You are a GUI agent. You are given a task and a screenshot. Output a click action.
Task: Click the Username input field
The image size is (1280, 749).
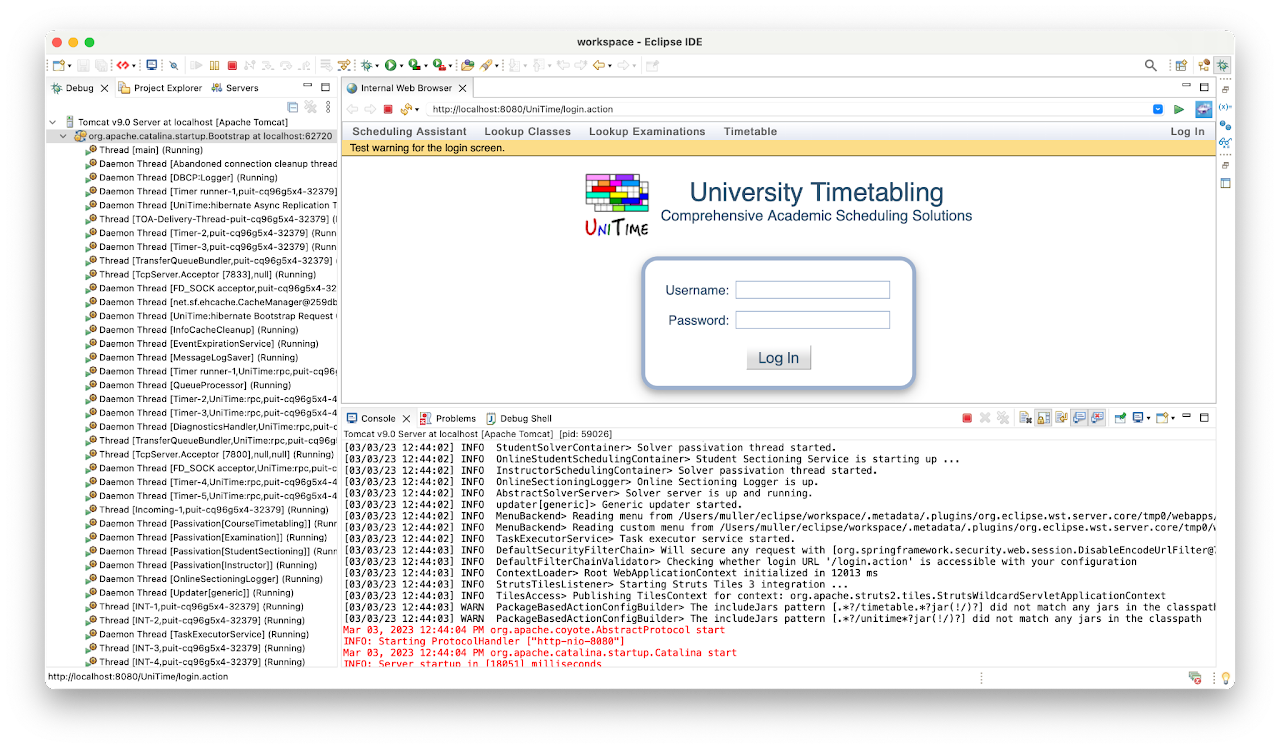point(812,290)
